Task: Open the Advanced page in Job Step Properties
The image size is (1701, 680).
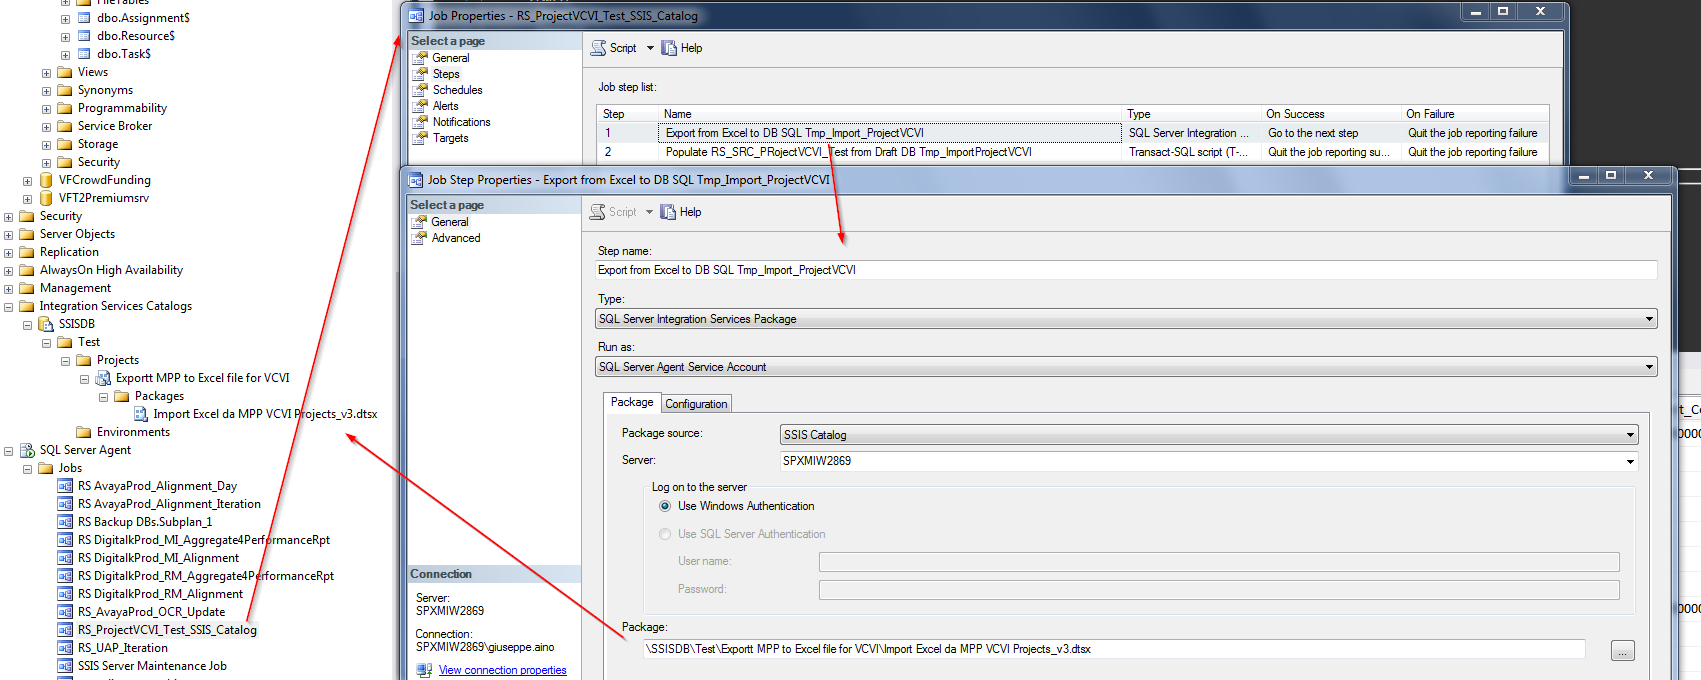Action: pyautogui.click(x=456, y=238)
